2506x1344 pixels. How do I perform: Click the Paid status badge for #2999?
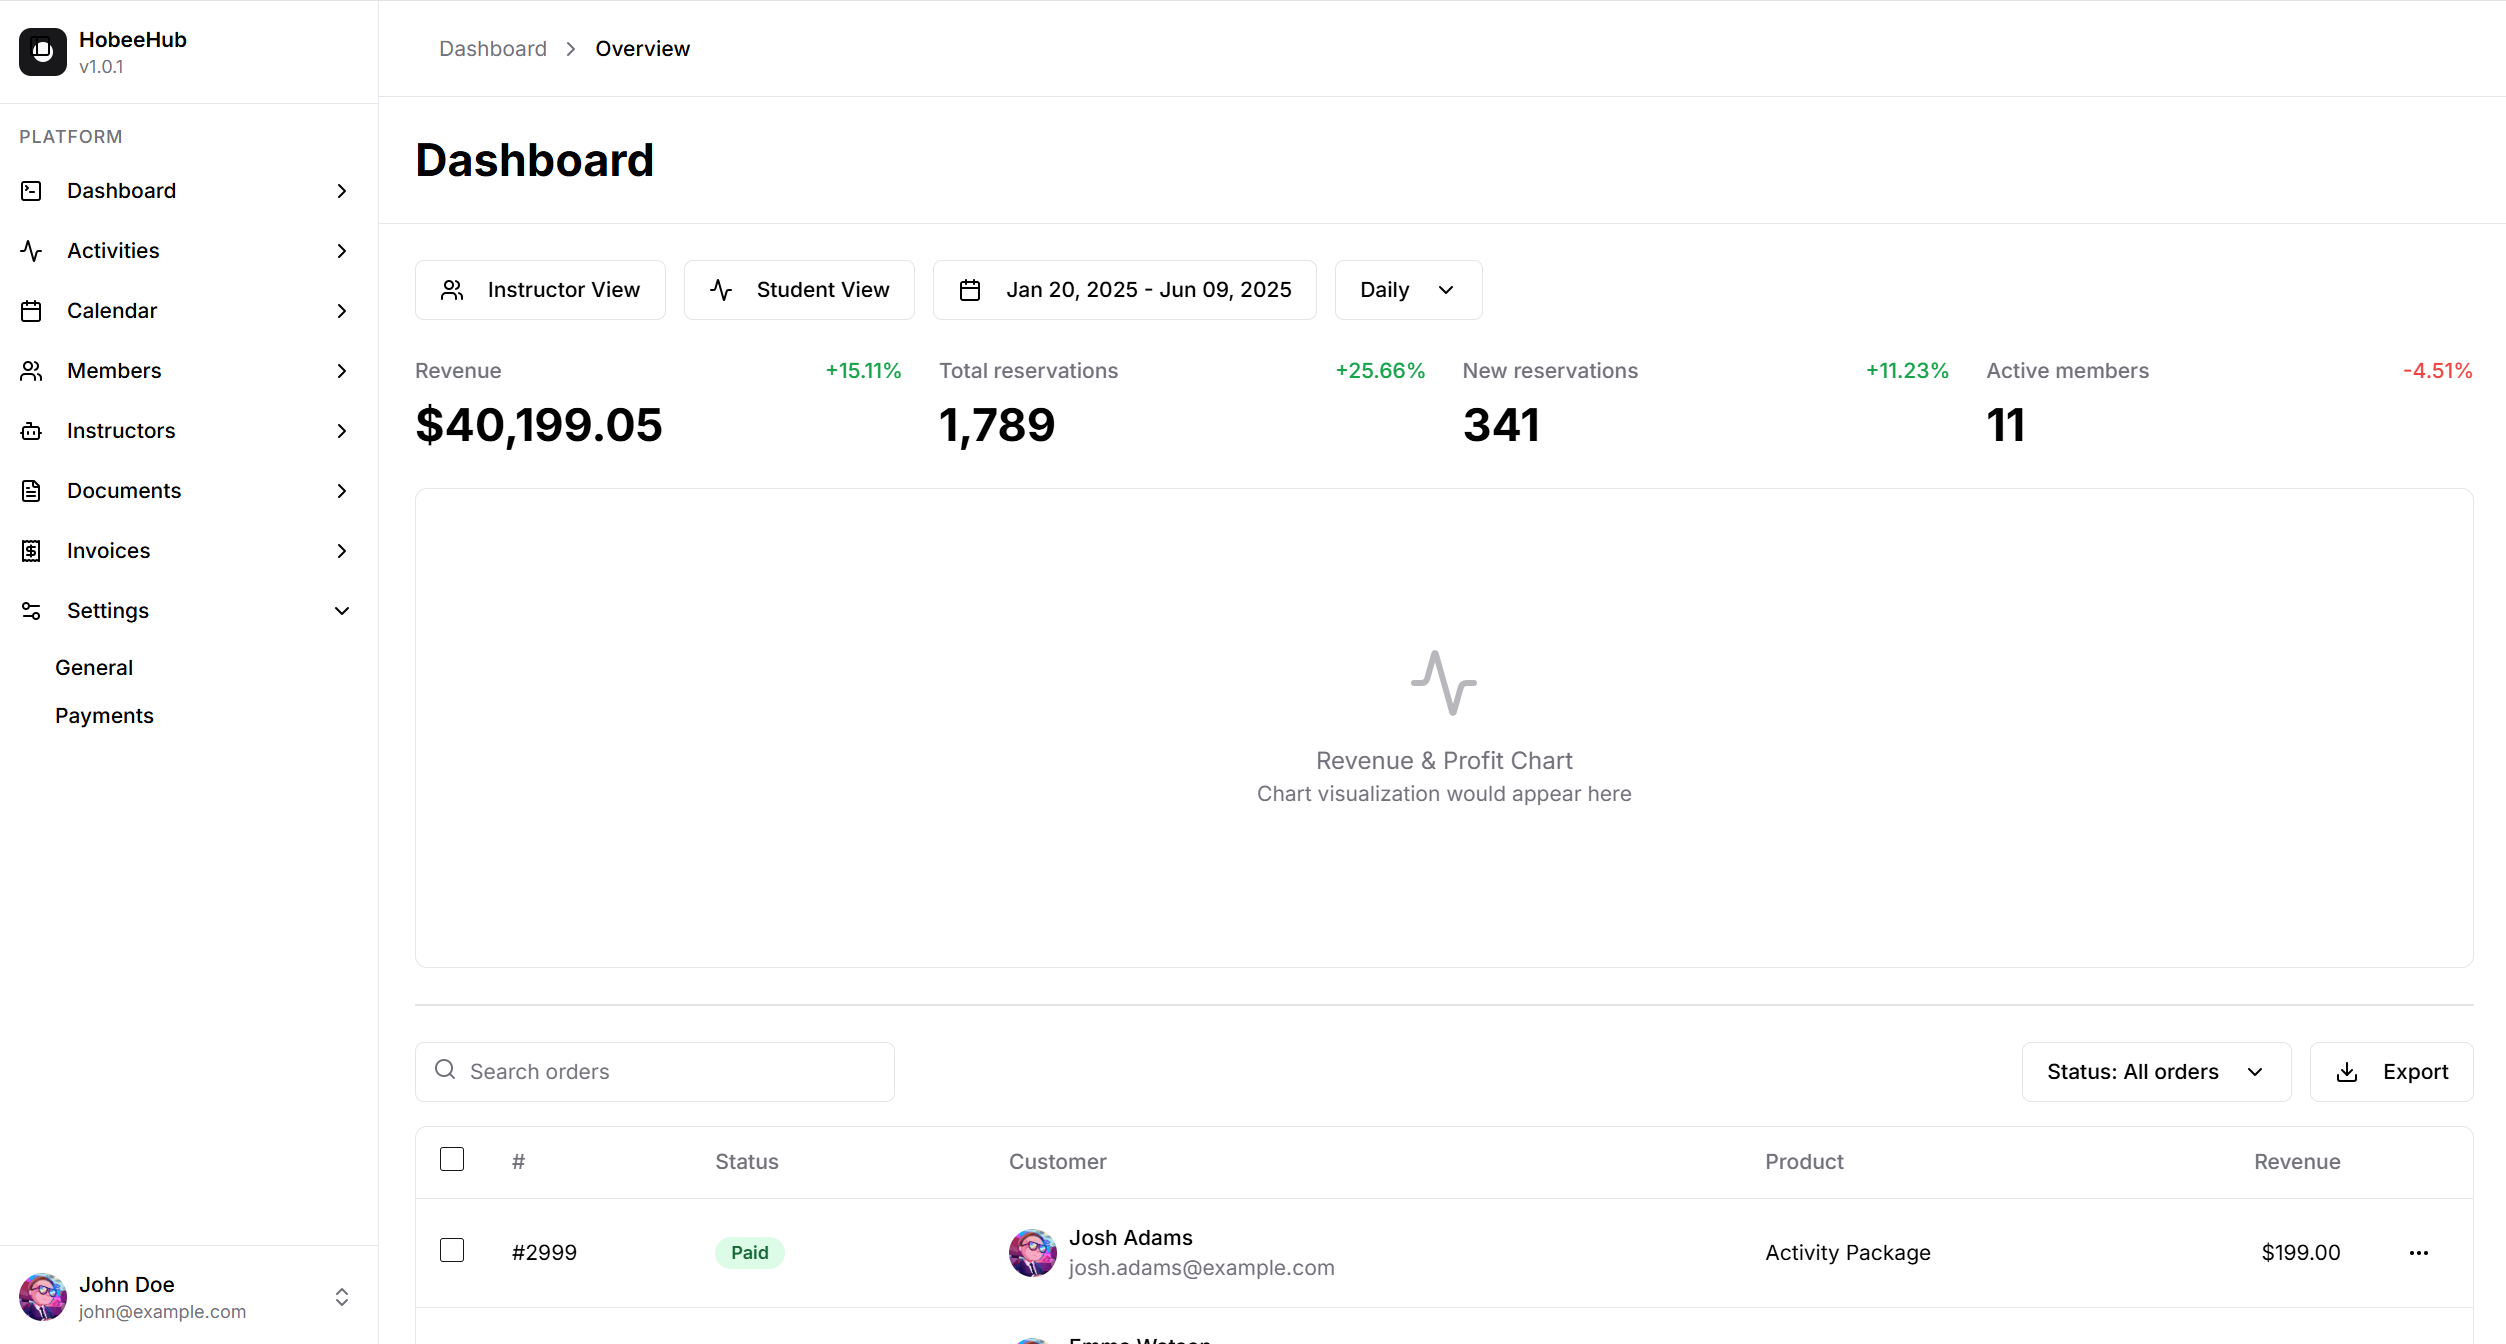click(x=750, y=1253)
